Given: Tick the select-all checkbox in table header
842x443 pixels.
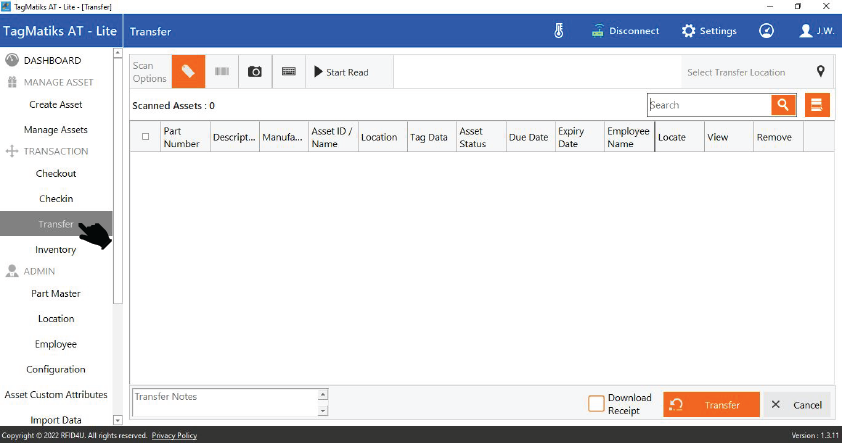Looking at the screenshot, I should click(x=145, y=137).
